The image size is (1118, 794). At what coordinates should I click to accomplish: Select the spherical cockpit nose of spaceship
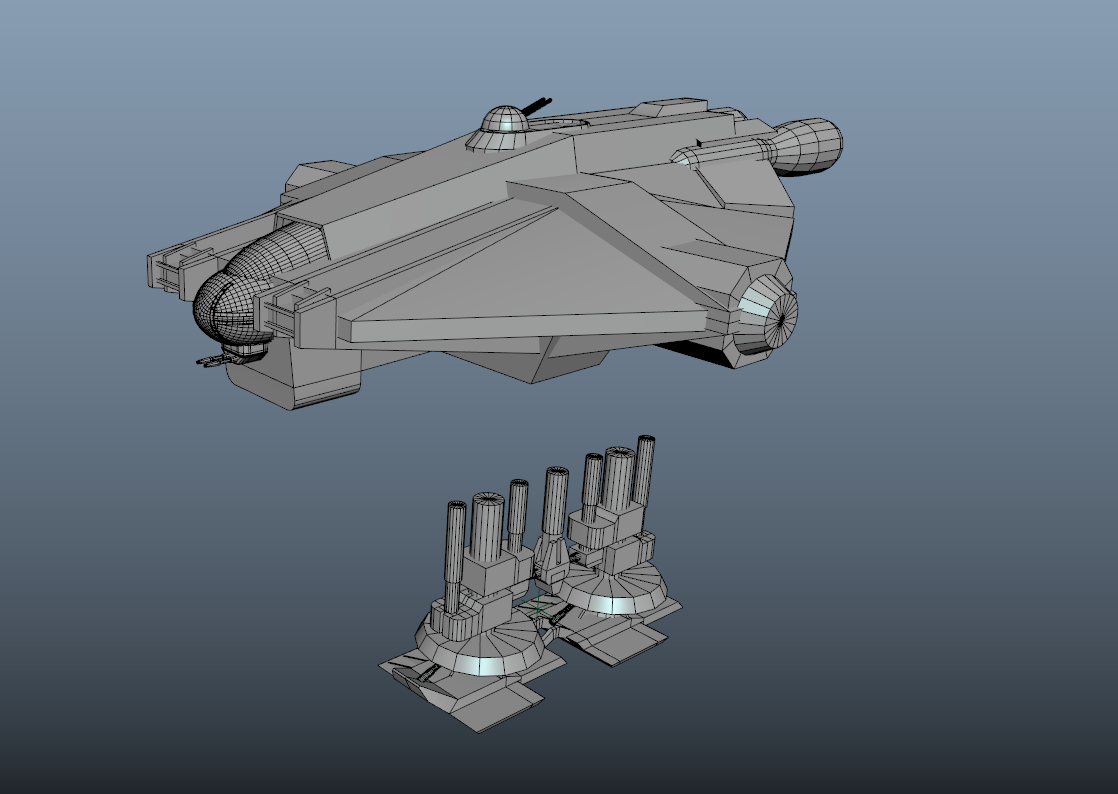(x=232, y=308)
